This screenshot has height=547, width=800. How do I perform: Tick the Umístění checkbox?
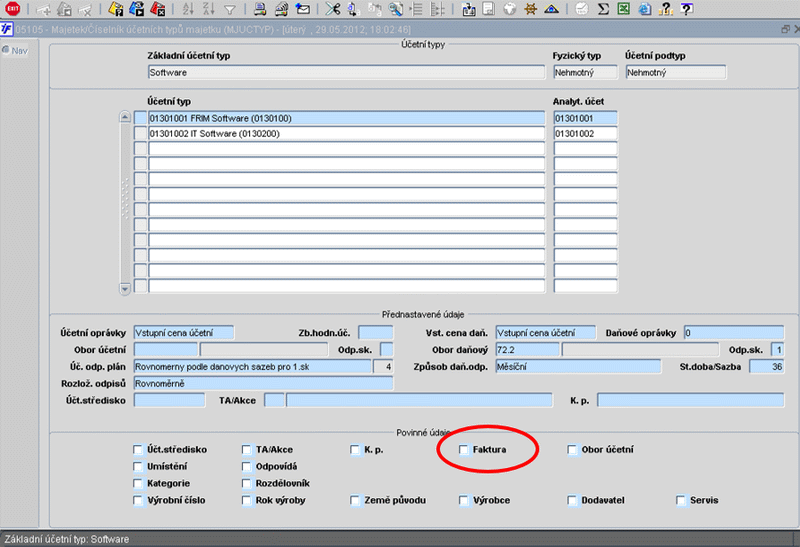[x=137, y=466]
